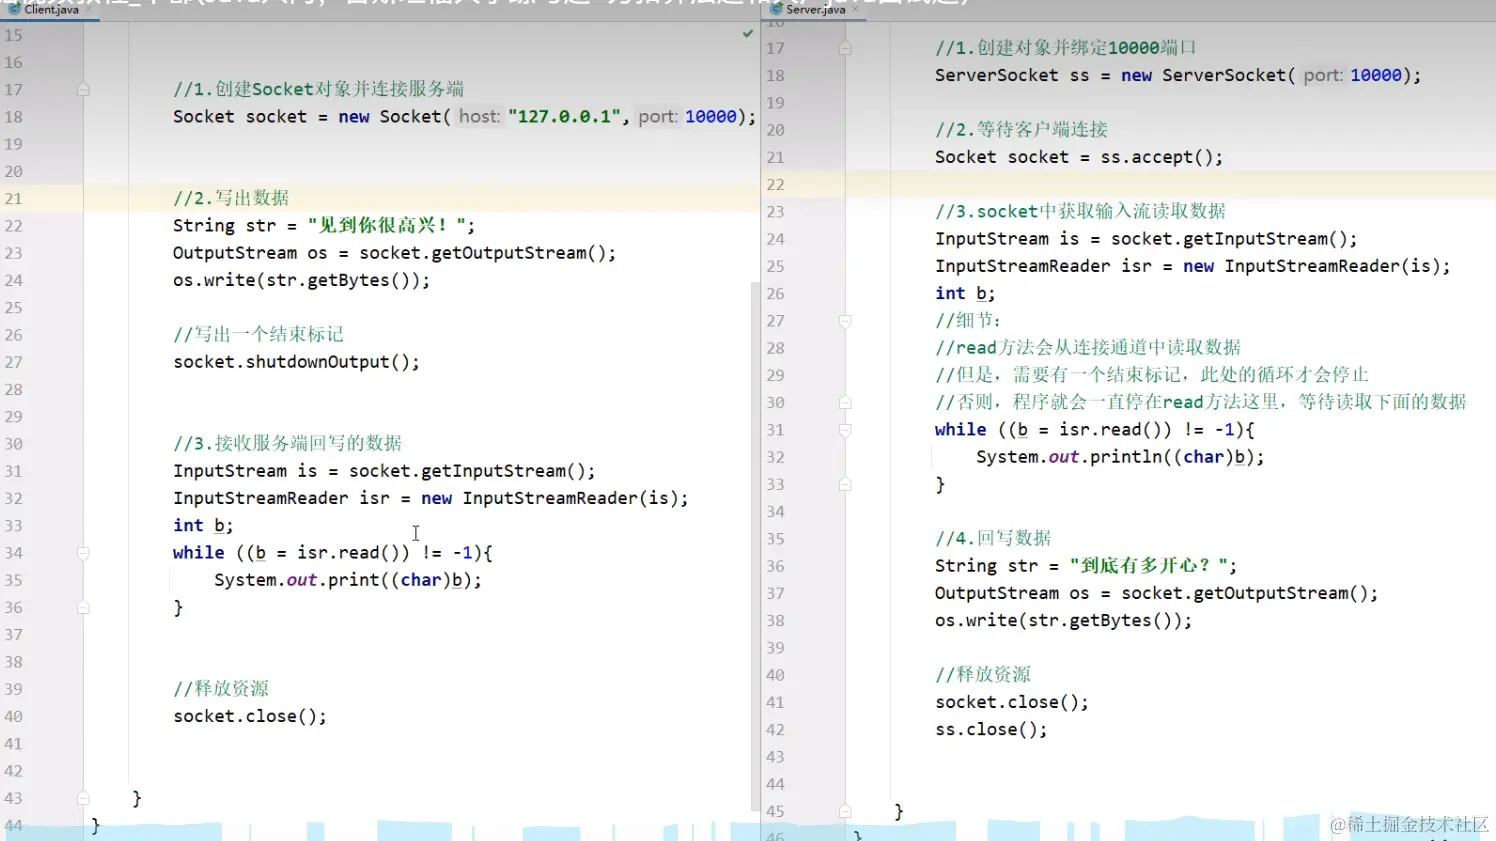
Task: Click comment '//3.接收服务端回写的数据'
Action: (287, 443)
